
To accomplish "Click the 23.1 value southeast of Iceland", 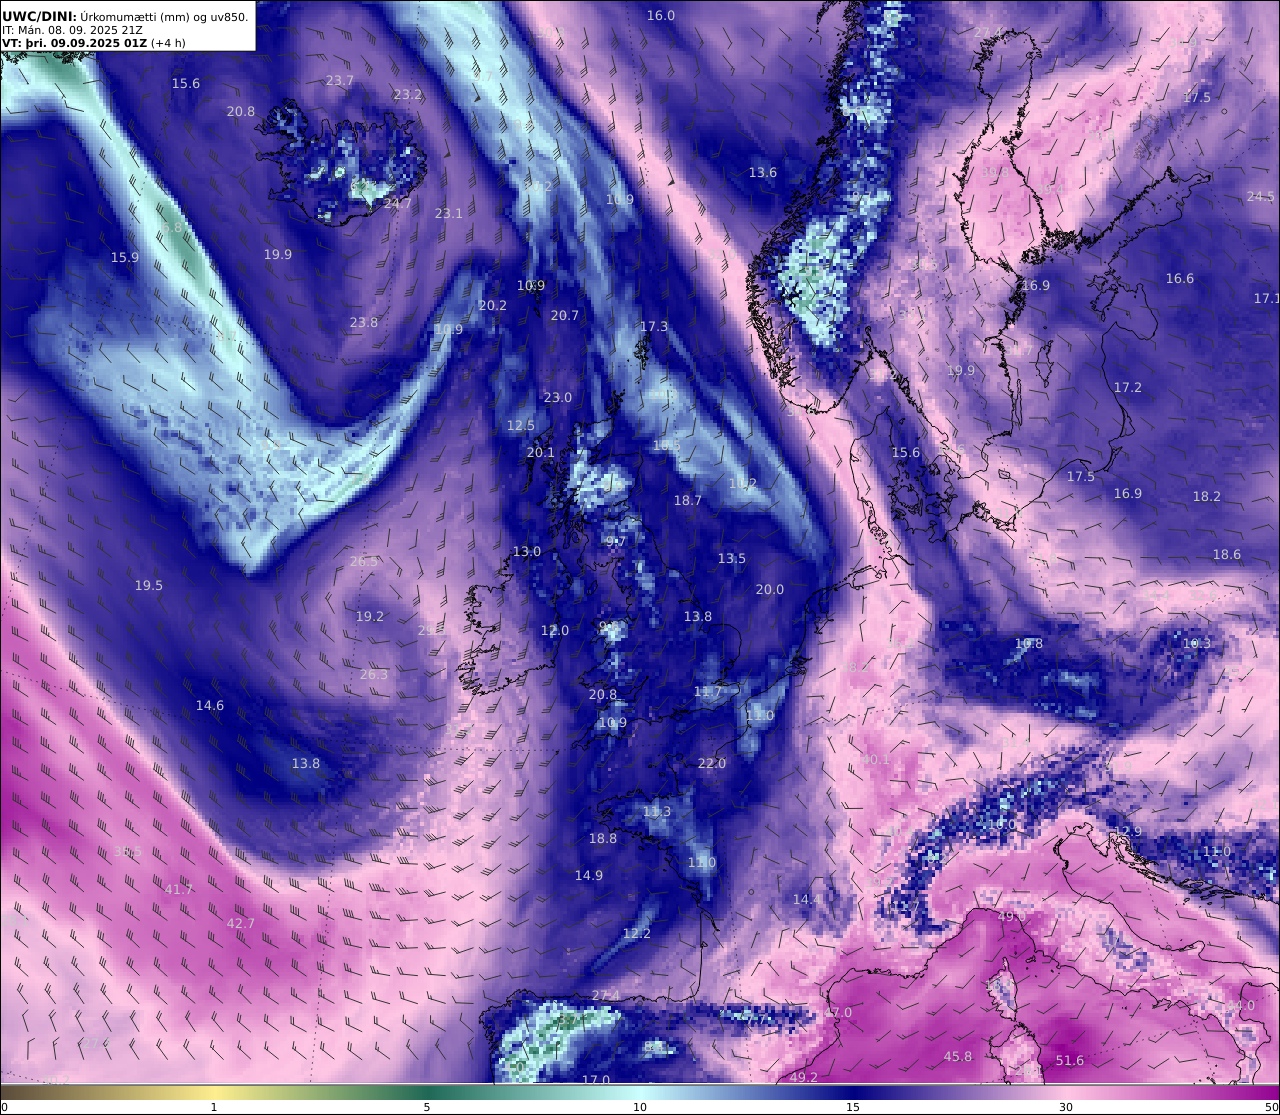I will point(449,213).
